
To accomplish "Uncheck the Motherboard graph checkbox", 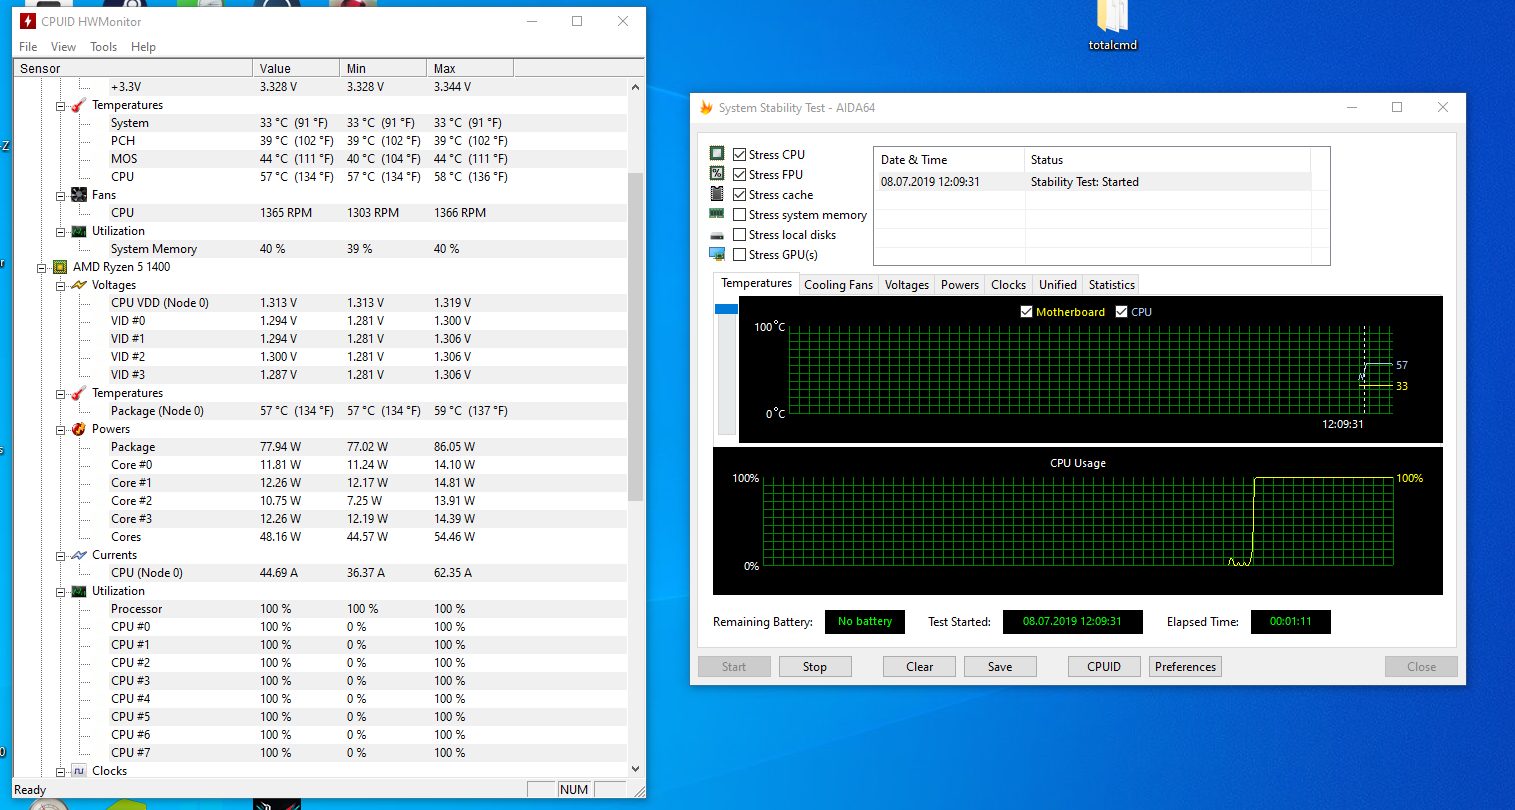I will 1026,312.
